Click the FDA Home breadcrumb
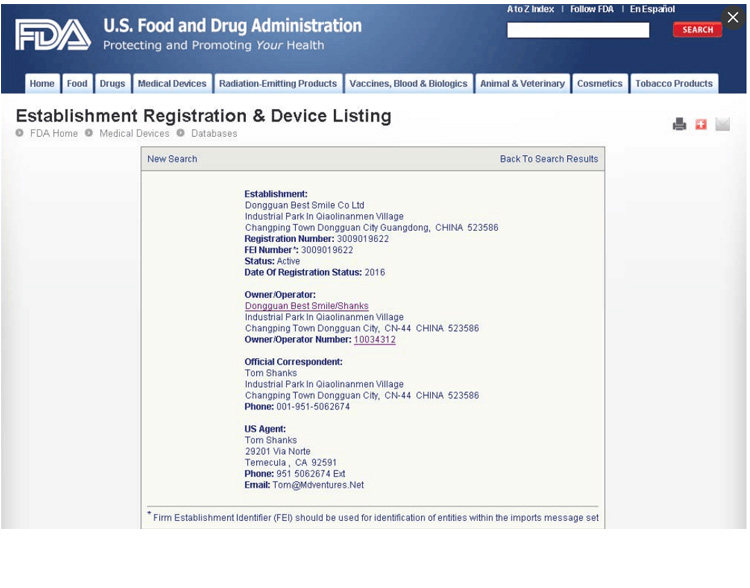Viewport: 750px width, 588px height. pos(54,133)
